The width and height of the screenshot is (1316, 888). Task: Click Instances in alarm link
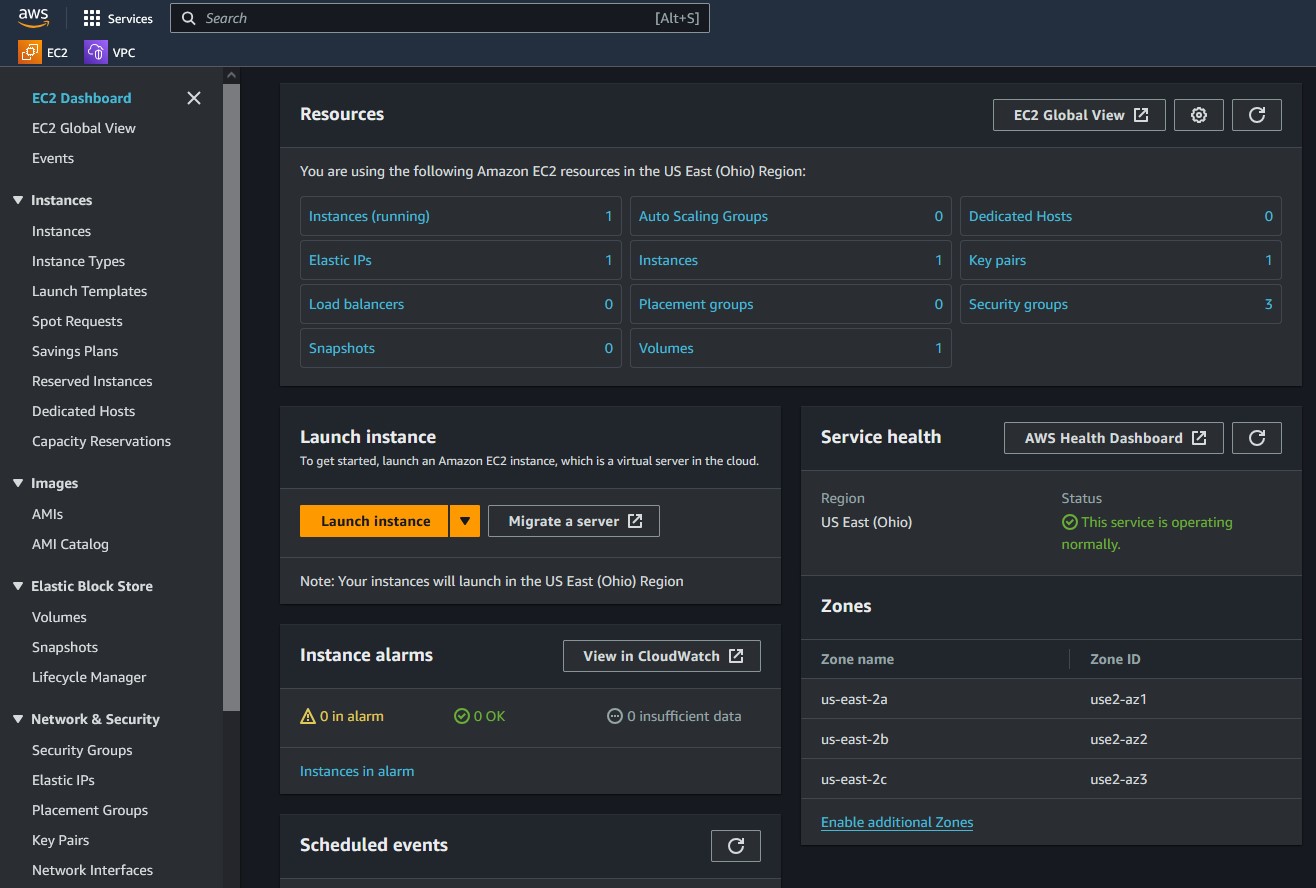(x=357, y=771)
